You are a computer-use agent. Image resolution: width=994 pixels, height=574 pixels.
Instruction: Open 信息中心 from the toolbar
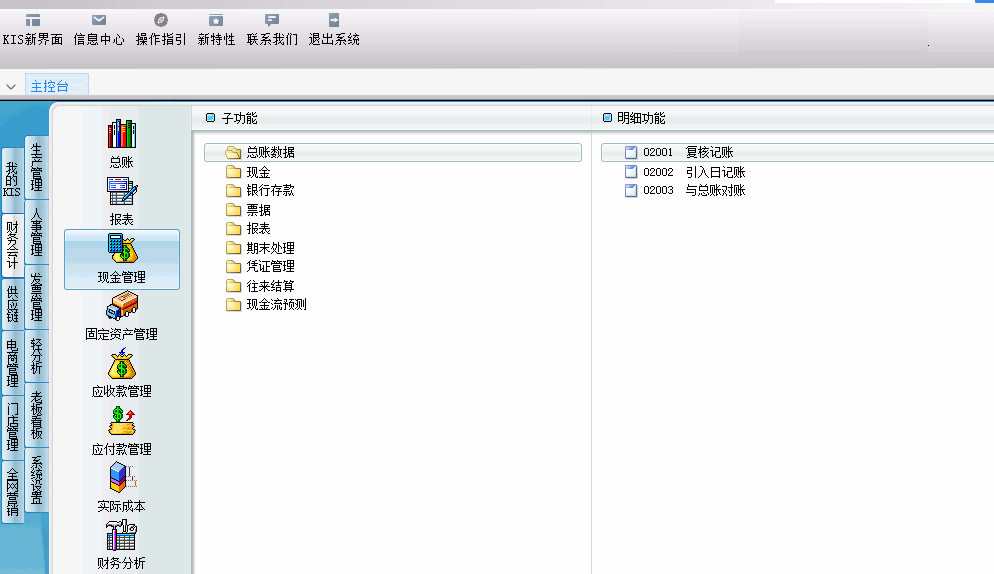99,30
